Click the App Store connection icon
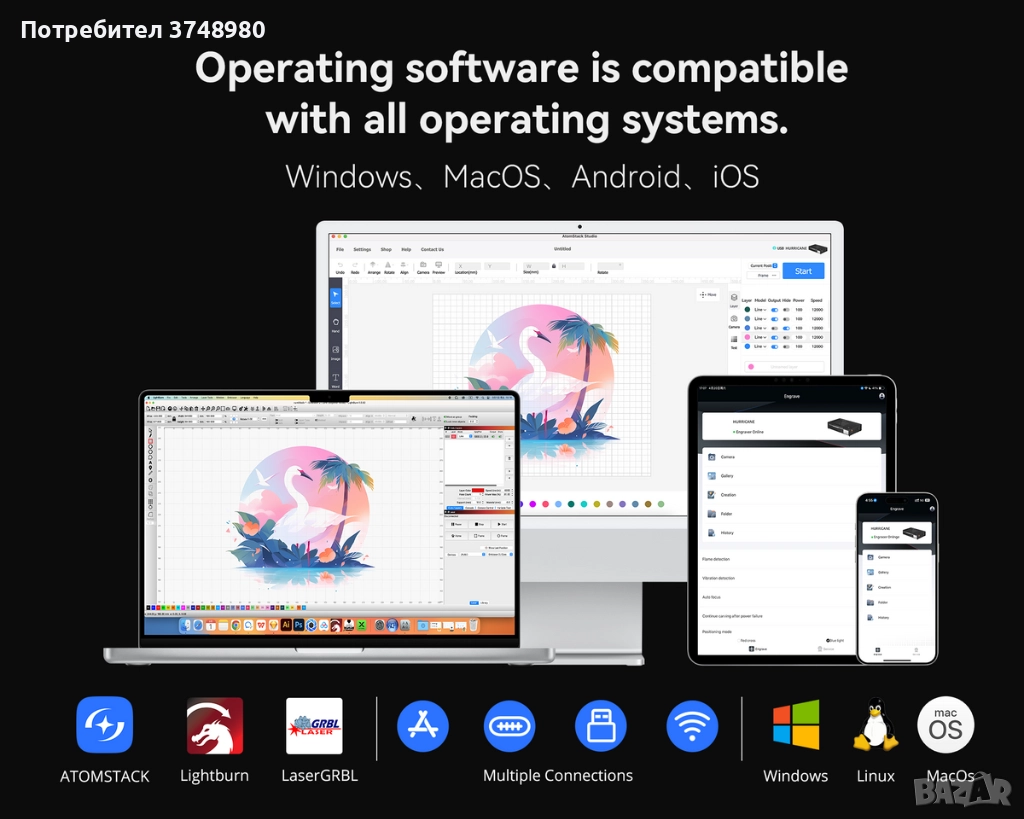 click(423, 726)
